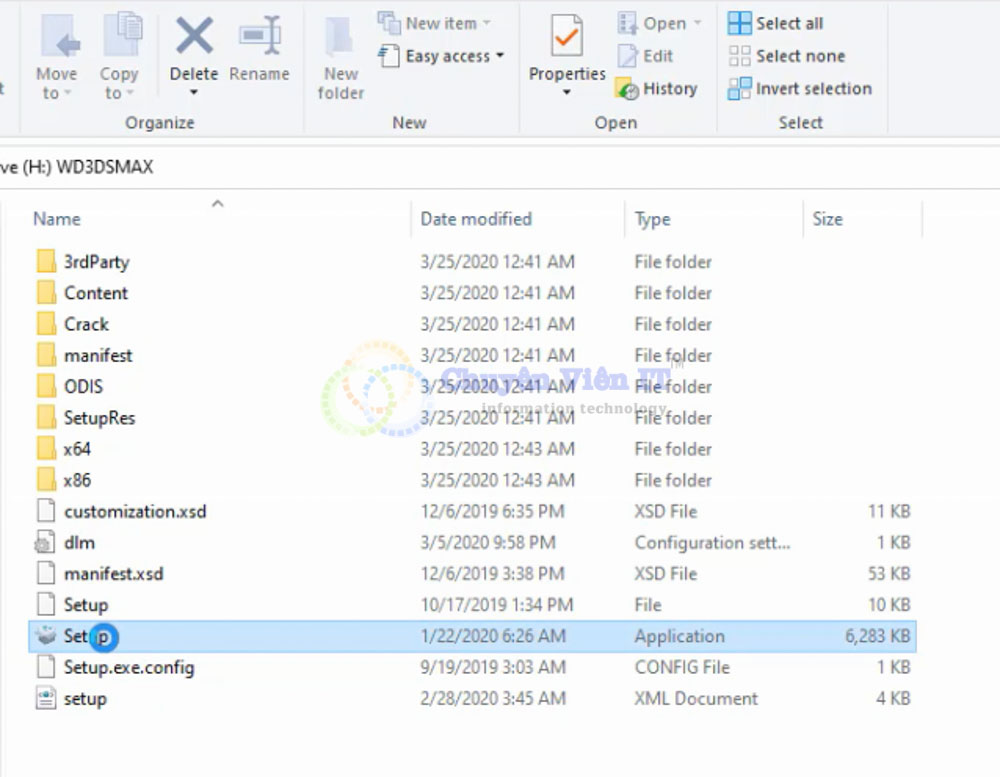Open Properties using its checkmark icon
Image resolution: width=1000 pixels, height=777 pixels.
567,38
